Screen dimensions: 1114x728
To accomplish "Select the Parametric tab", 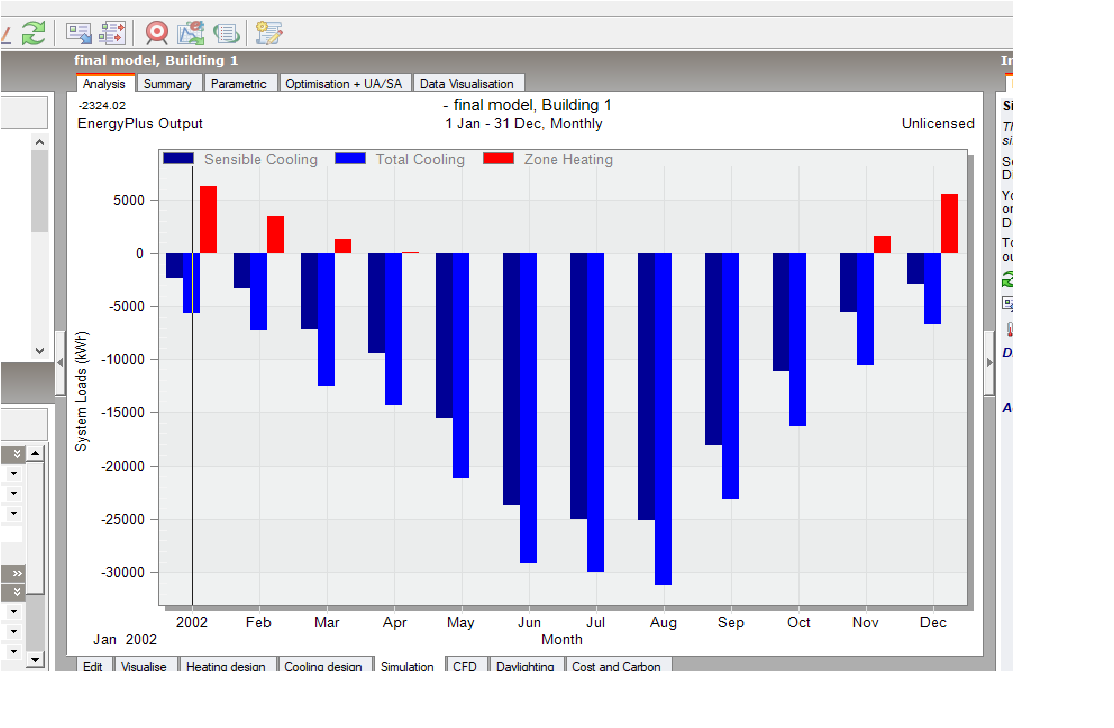I will pyautogui.click(x=239, y=84).
